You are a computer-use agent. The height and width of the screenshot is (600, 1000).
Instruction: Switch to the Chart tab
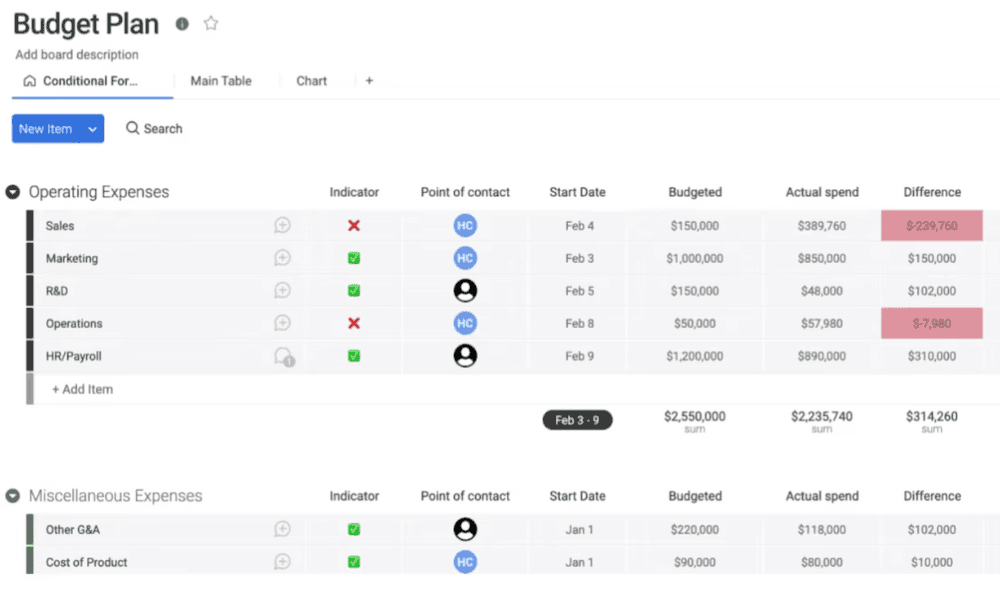(x=311, y=81)
